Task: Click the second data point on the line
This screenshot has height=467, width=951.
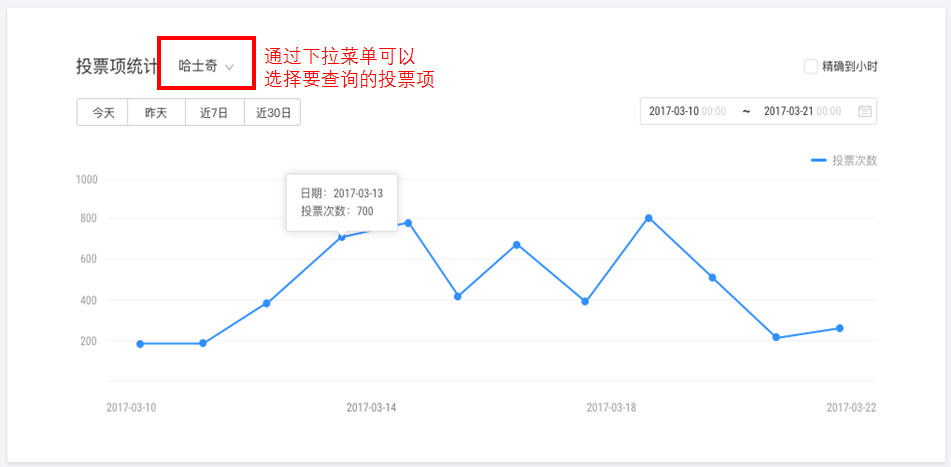Action: click(203, 343)
